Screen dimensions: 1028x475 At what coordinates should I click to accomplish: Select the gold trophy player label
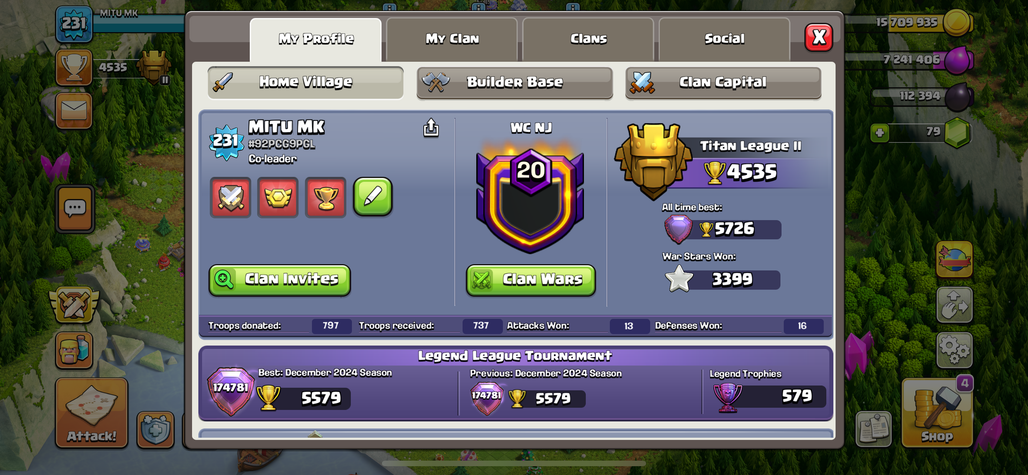pos(325,197)
